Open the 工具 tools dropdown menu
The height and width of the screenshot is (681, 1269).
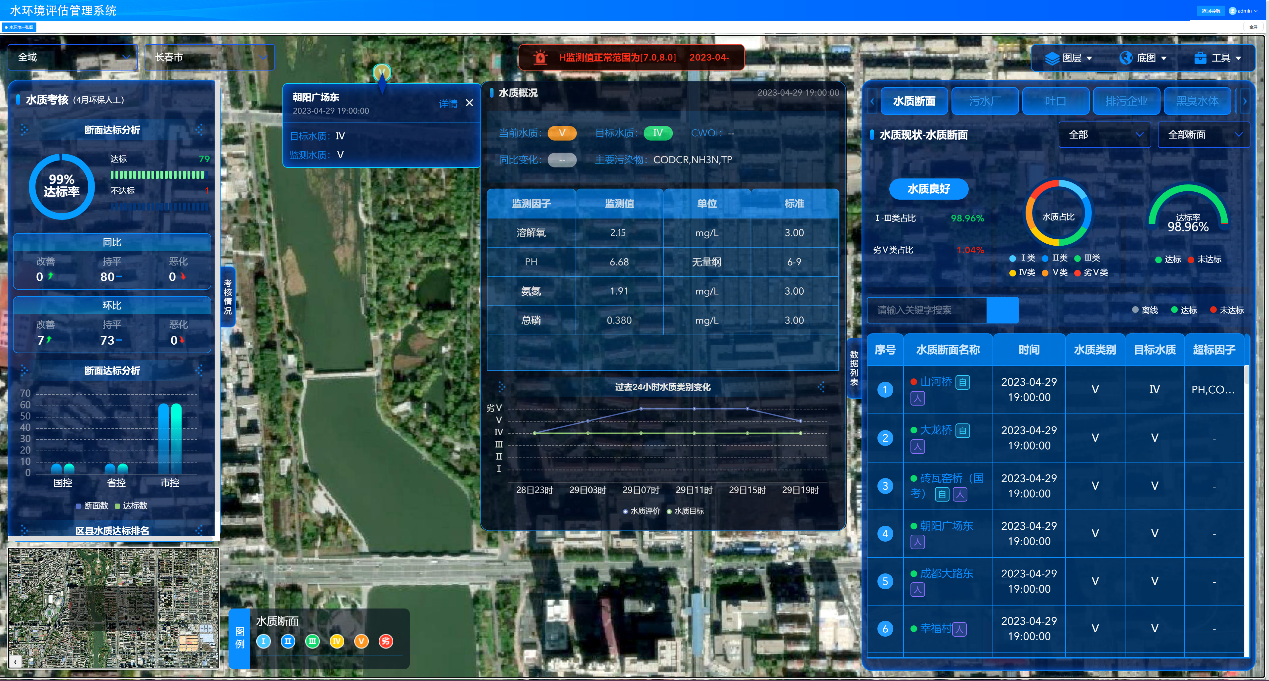1218,58
